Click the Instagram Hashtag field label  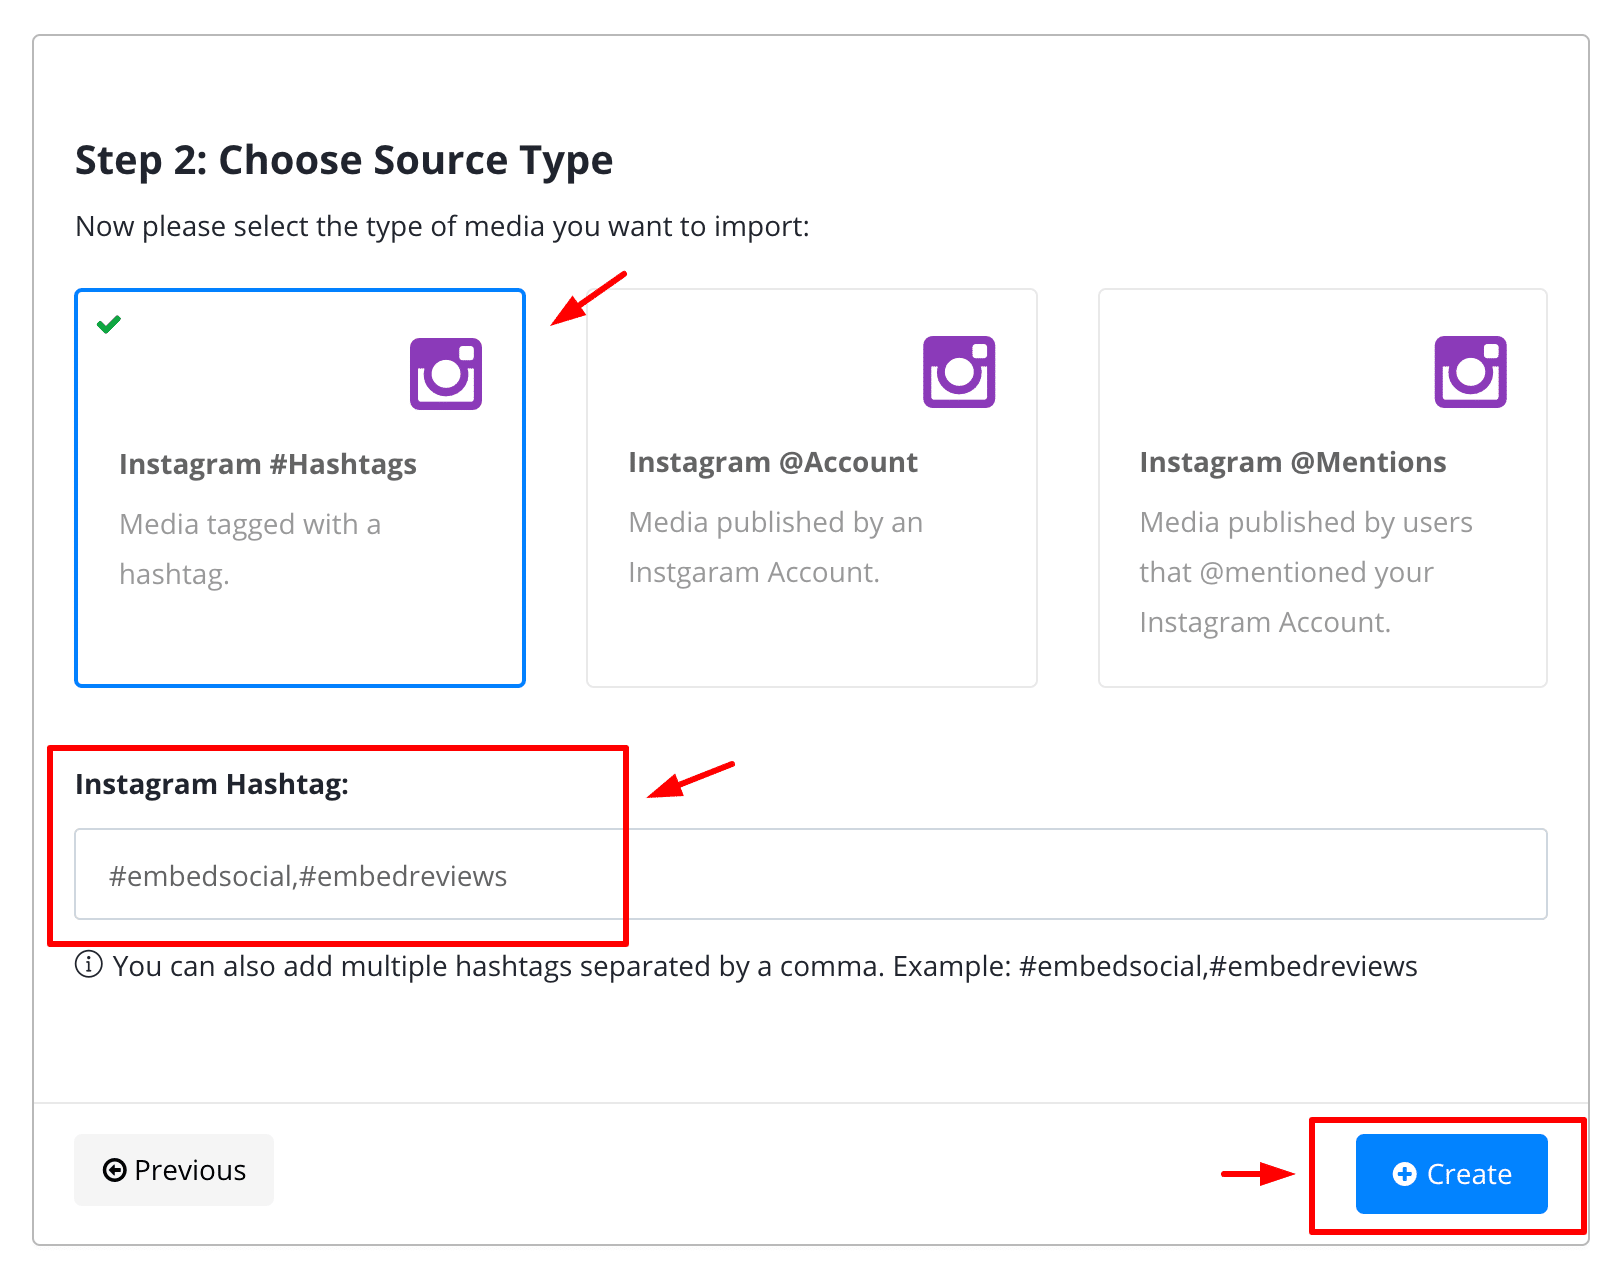[212, 784]
